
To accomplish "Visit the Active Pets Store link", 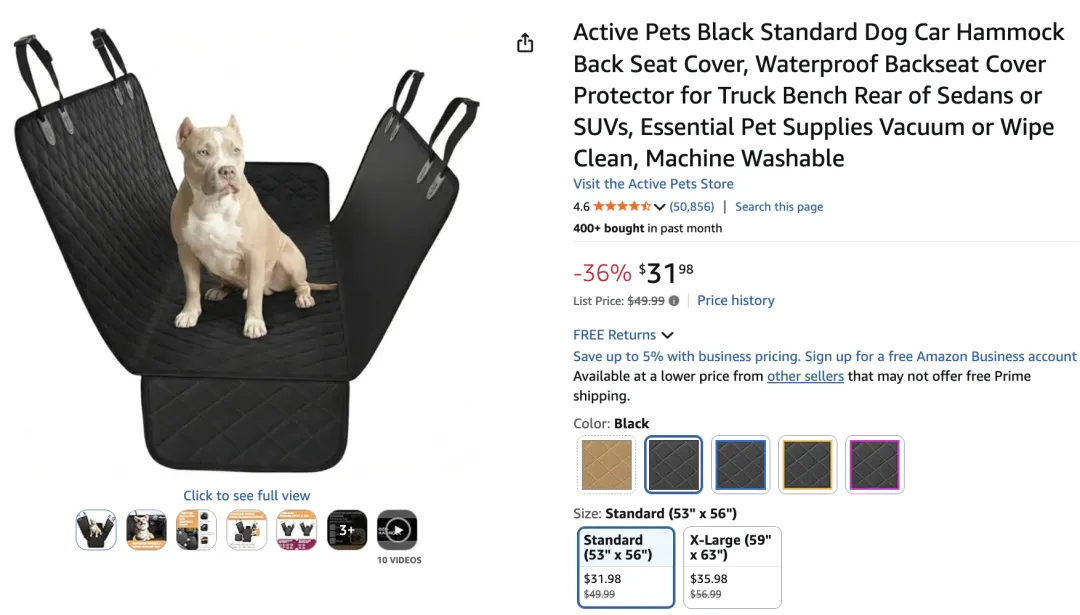I will pyautogui.click(x=653, y=184).
